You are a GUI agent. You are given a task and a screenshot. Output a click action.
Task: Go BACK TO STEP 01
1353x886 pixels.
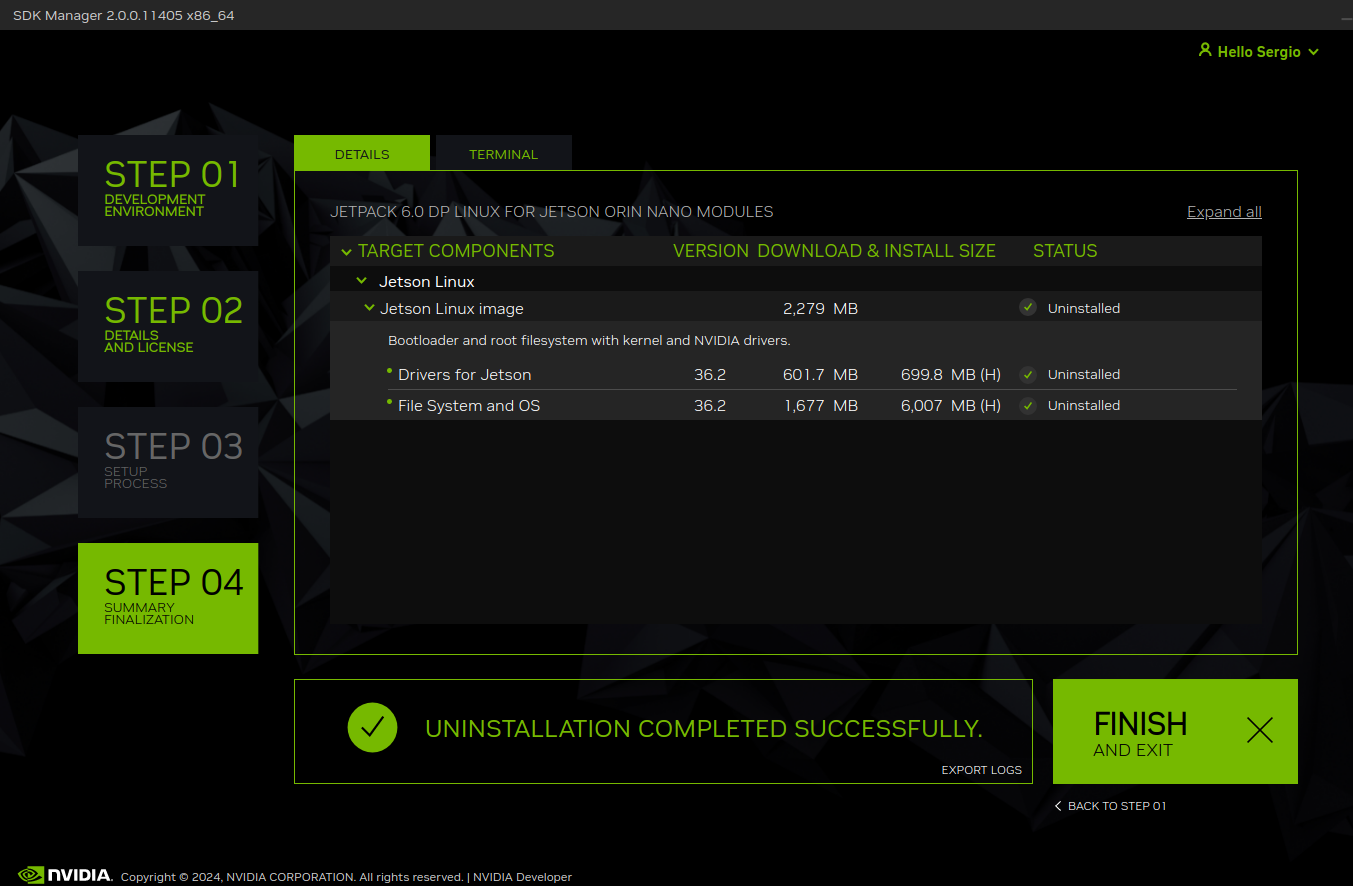(x=1117, y=806)
